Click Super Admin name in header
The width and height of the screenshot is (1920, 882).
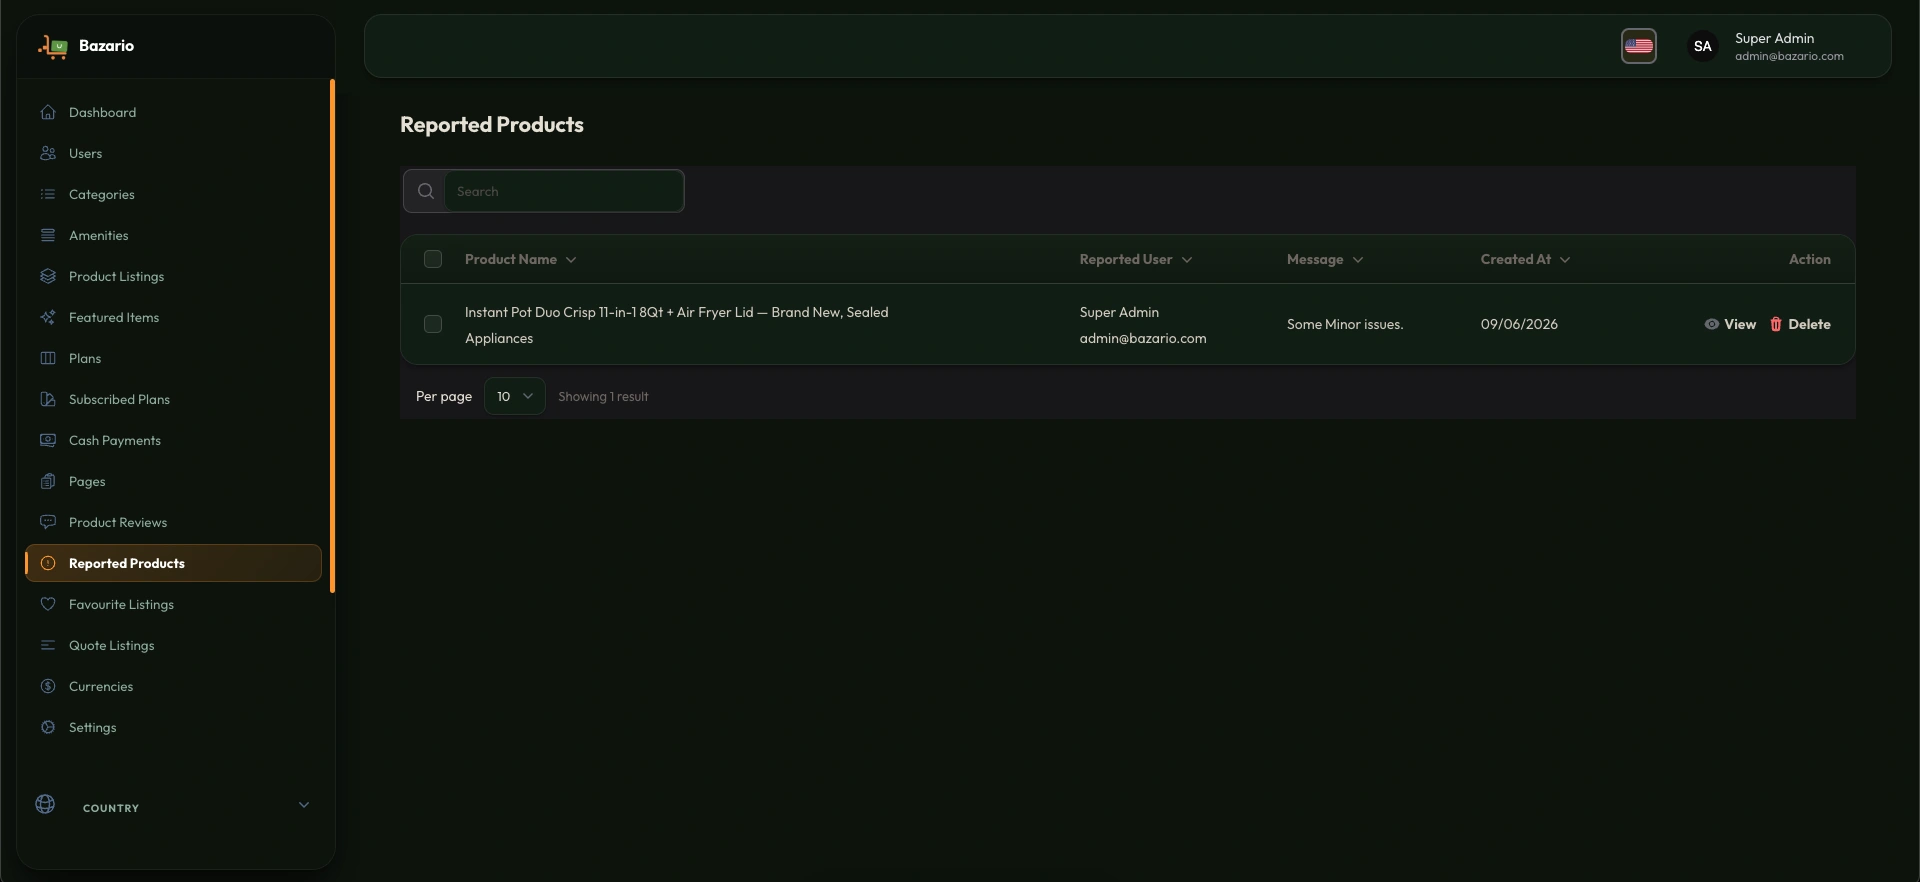pyautogui.click(x=1774, y=38)
